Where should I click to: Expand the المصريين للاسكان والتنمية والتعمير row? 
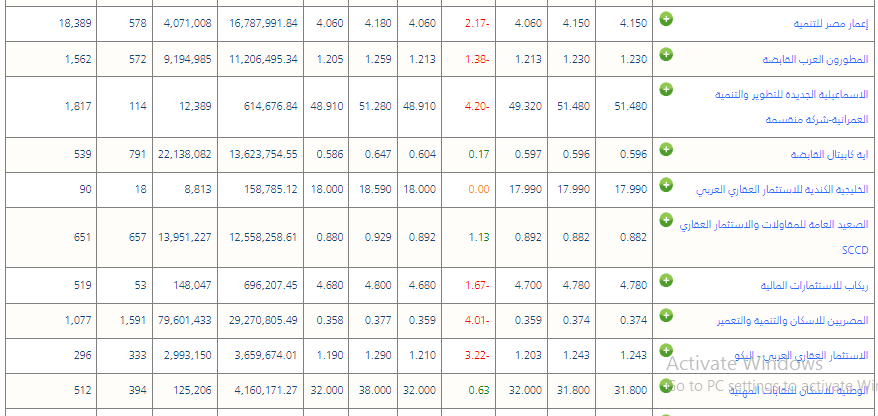click(x=667, y=315)
